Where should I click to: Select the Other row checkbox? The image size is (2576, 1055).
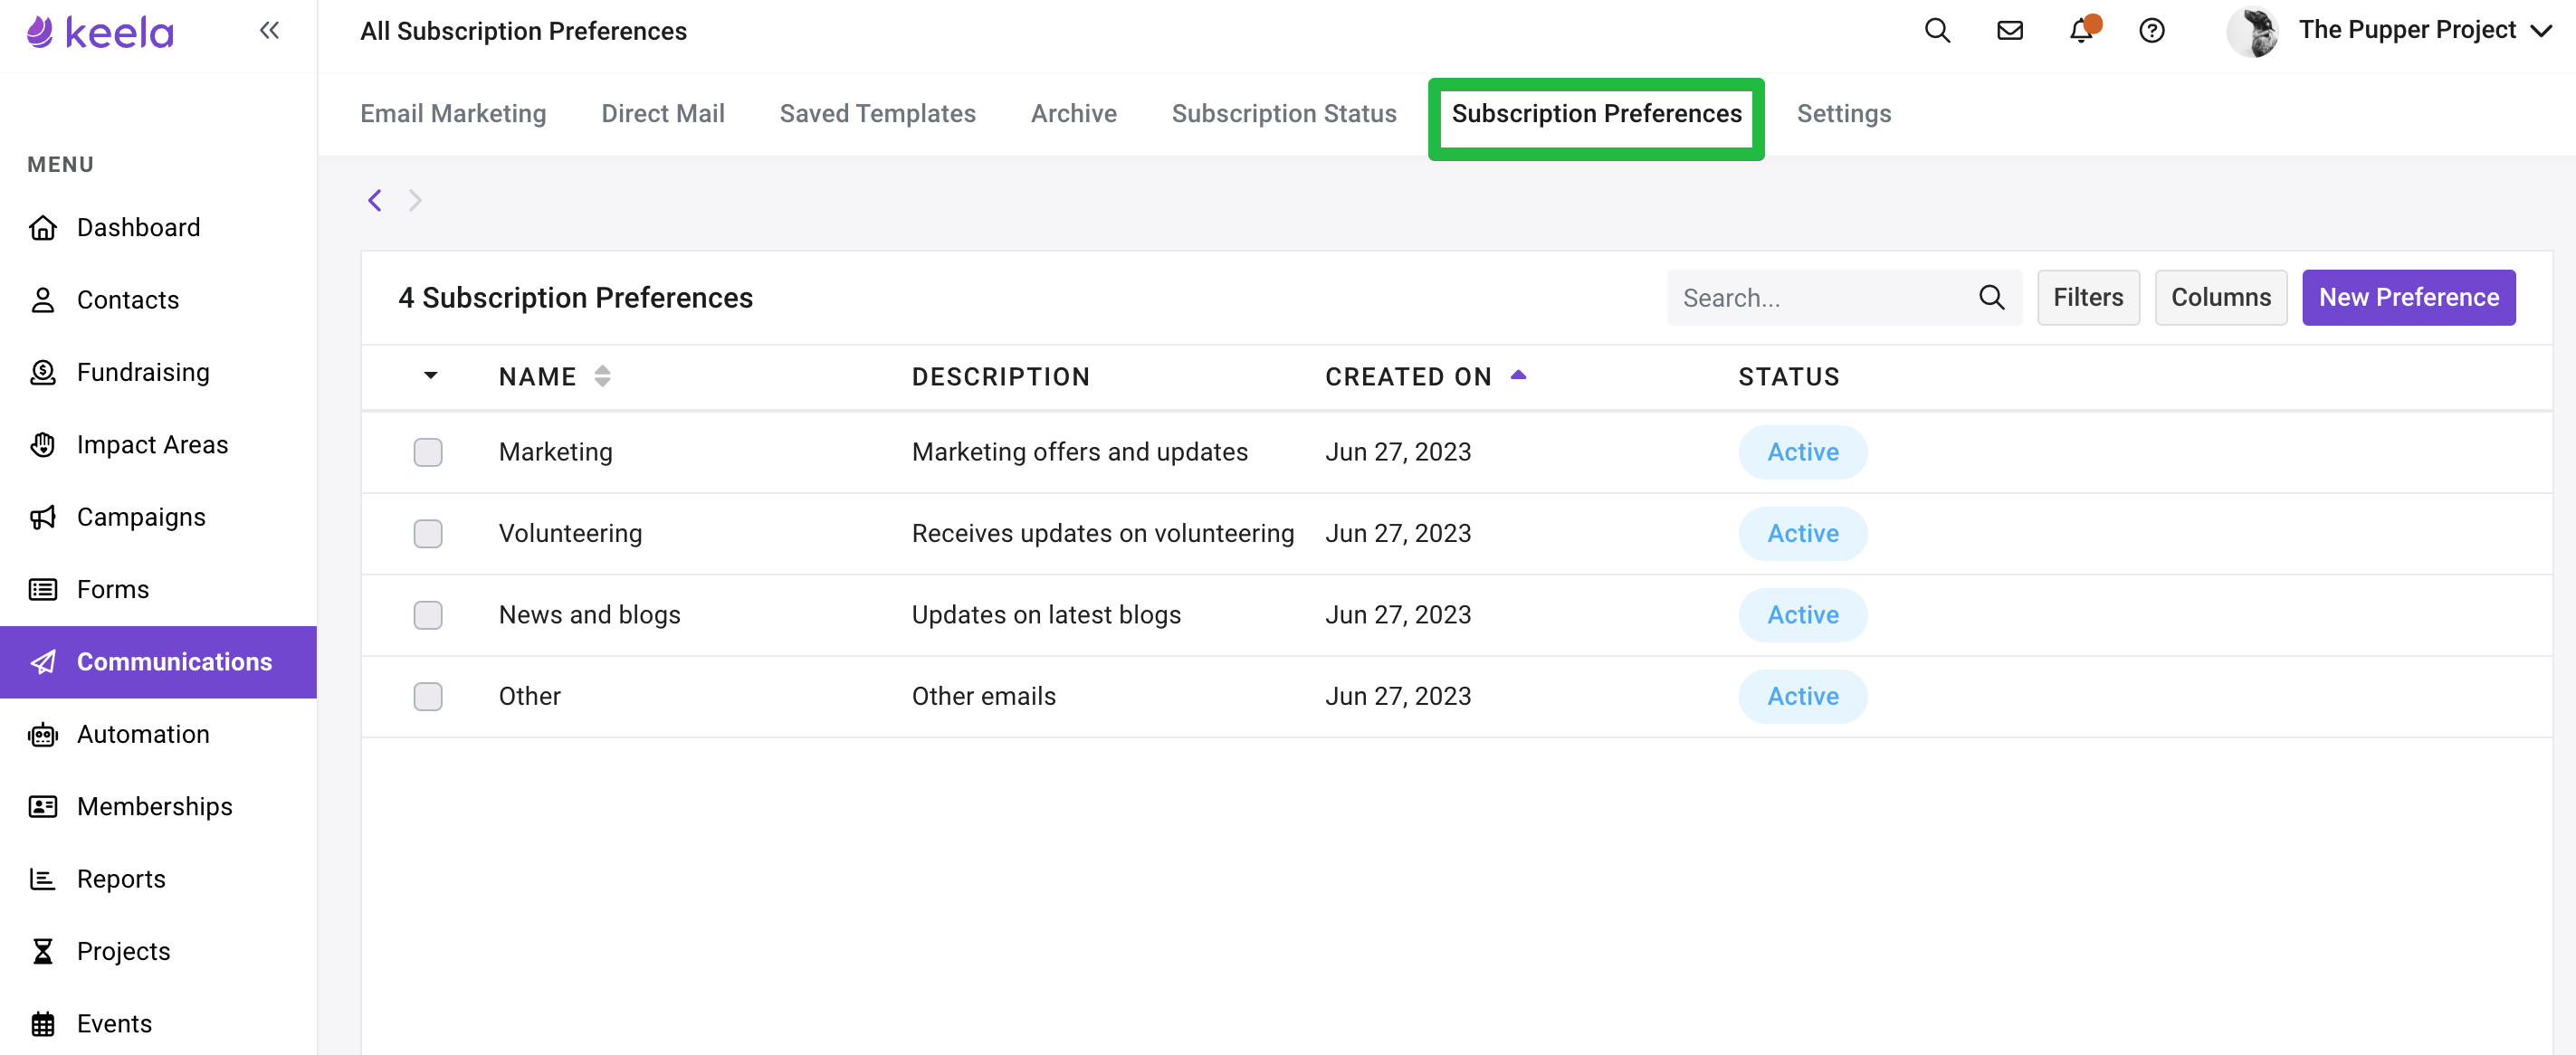tap(428, 697)
